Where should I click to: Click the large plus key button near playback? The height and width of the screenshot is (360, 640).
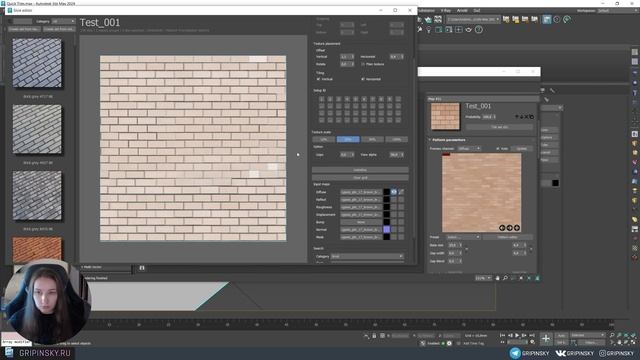546,338
